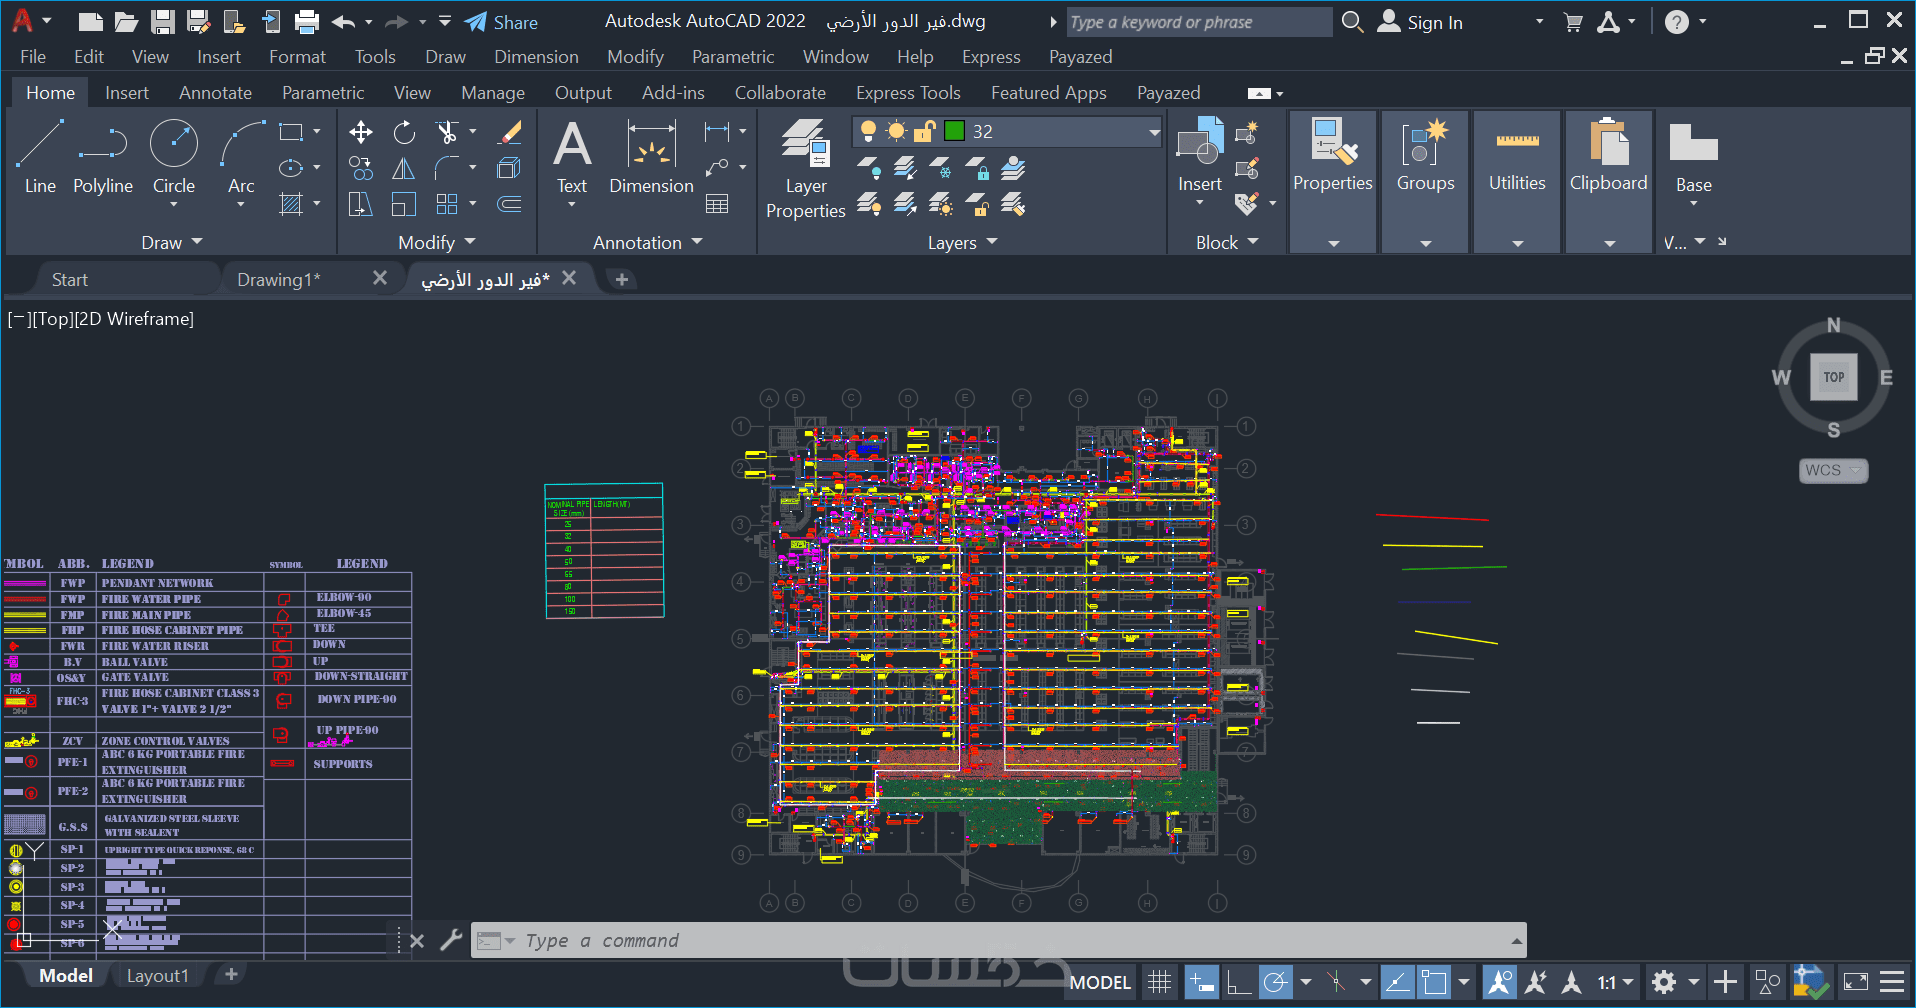1916x1008 pixels.
Task: Pick the Erase tool icon
Action: click(x=510, y=132)
